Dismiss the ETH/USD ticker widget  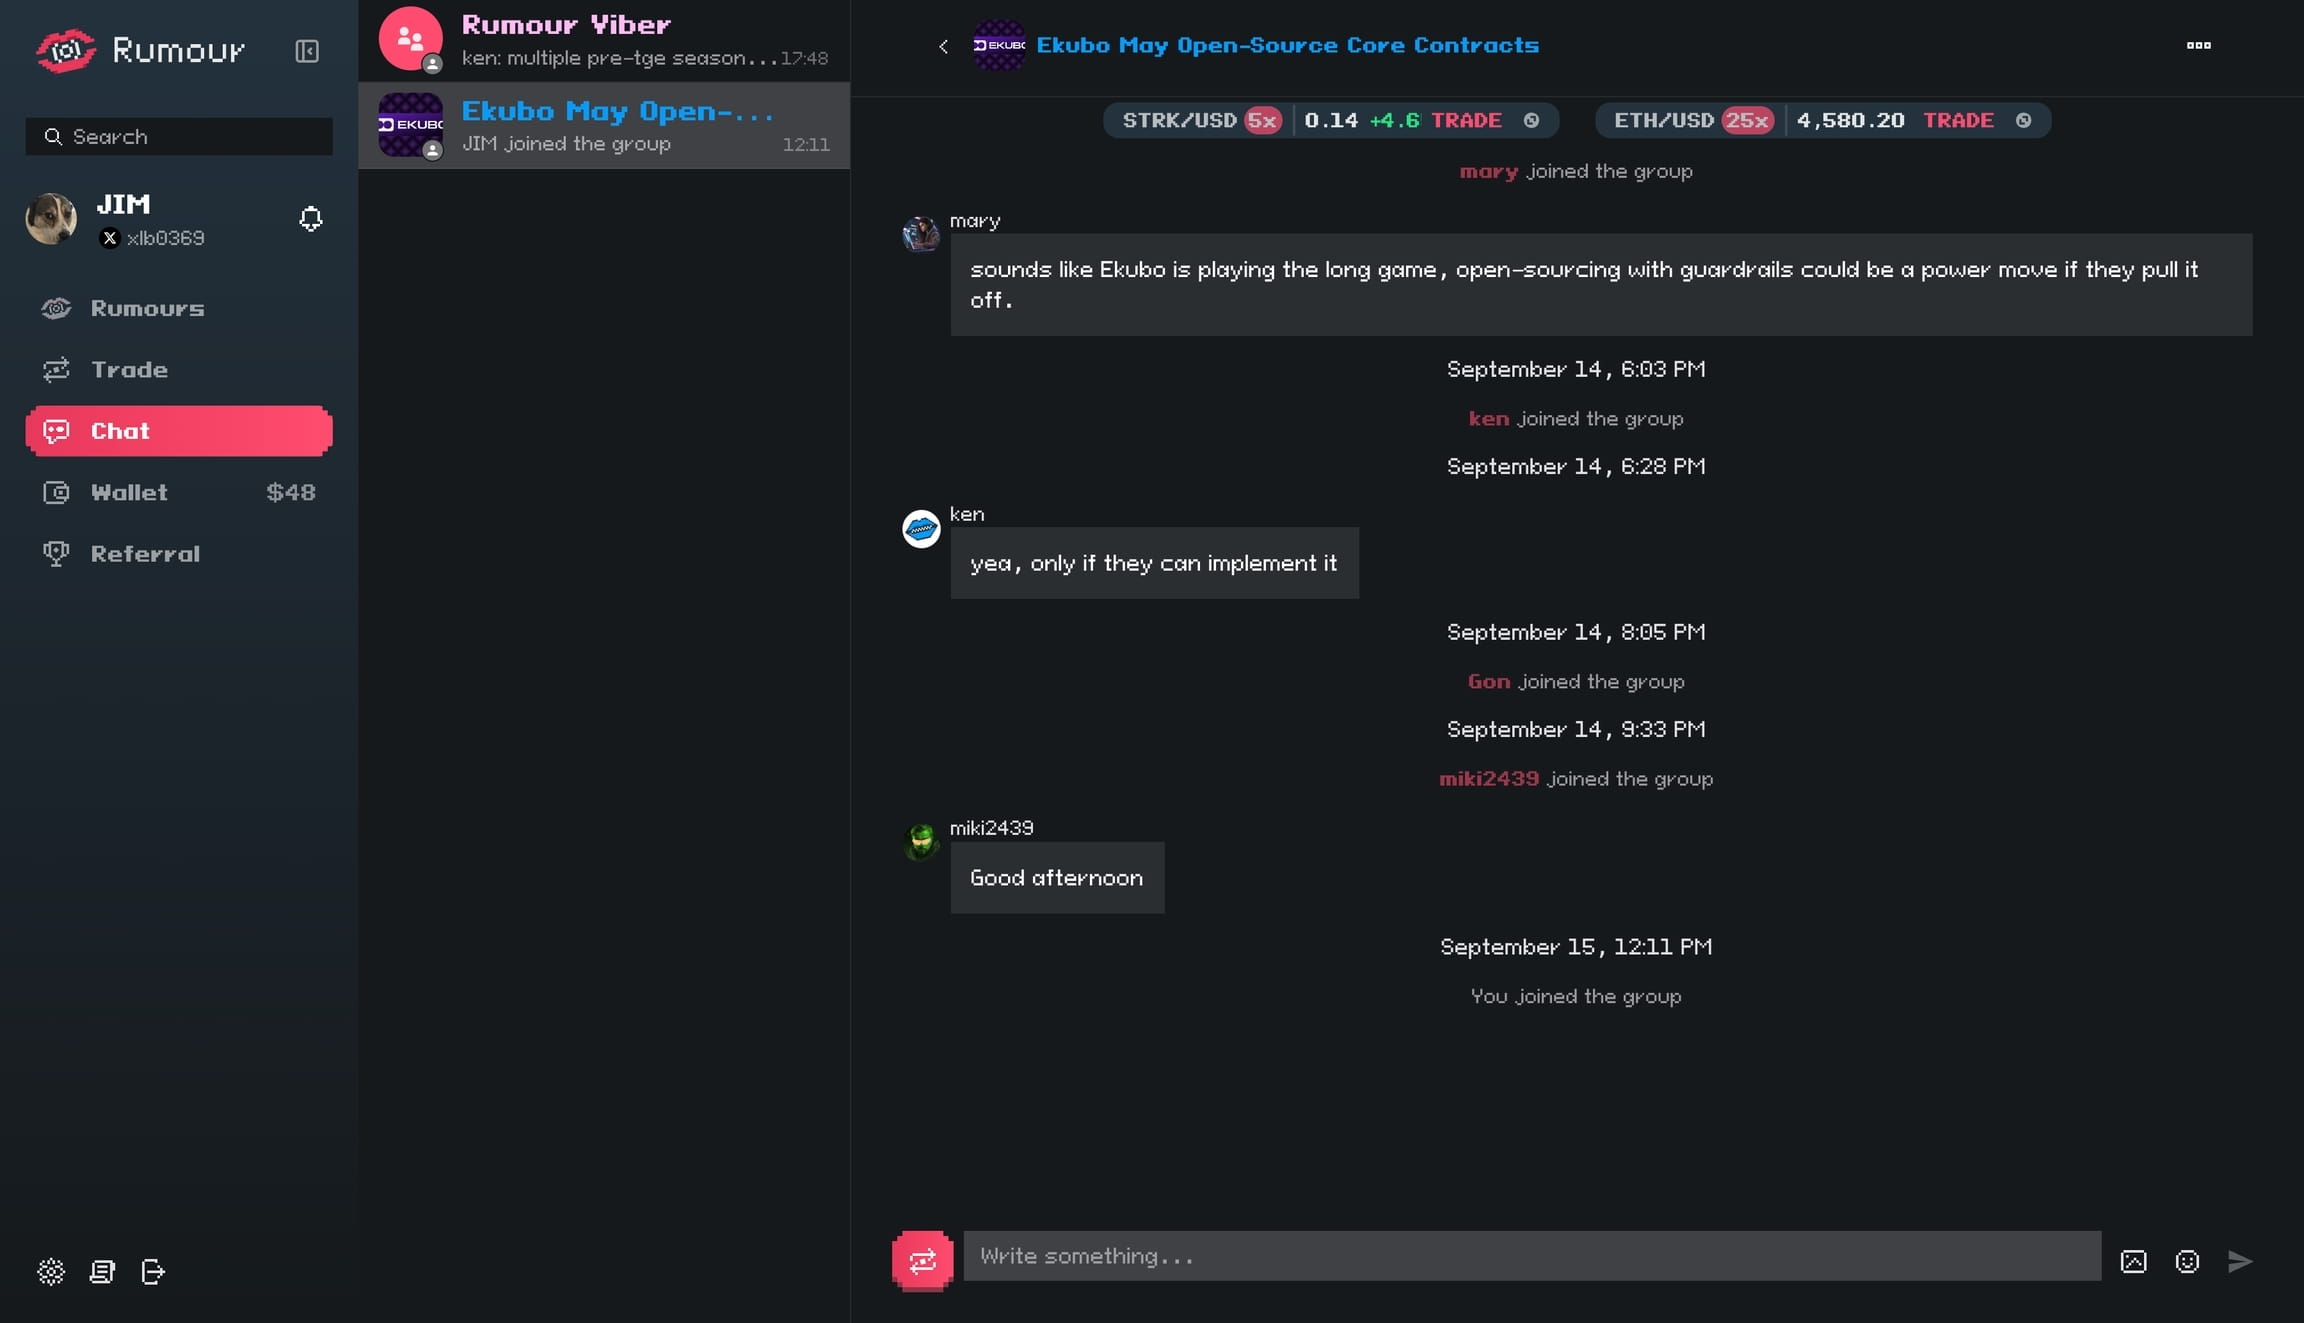(2023, 120)
